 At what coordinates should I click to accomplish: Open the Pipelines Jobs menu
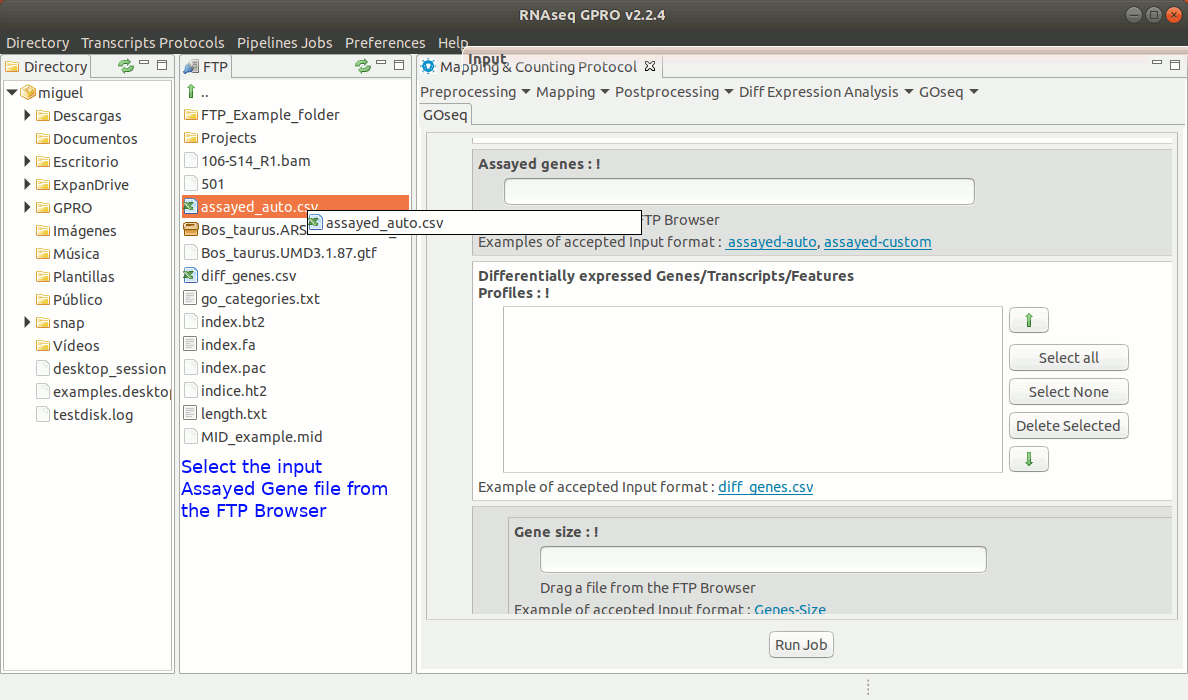point(284,43)
